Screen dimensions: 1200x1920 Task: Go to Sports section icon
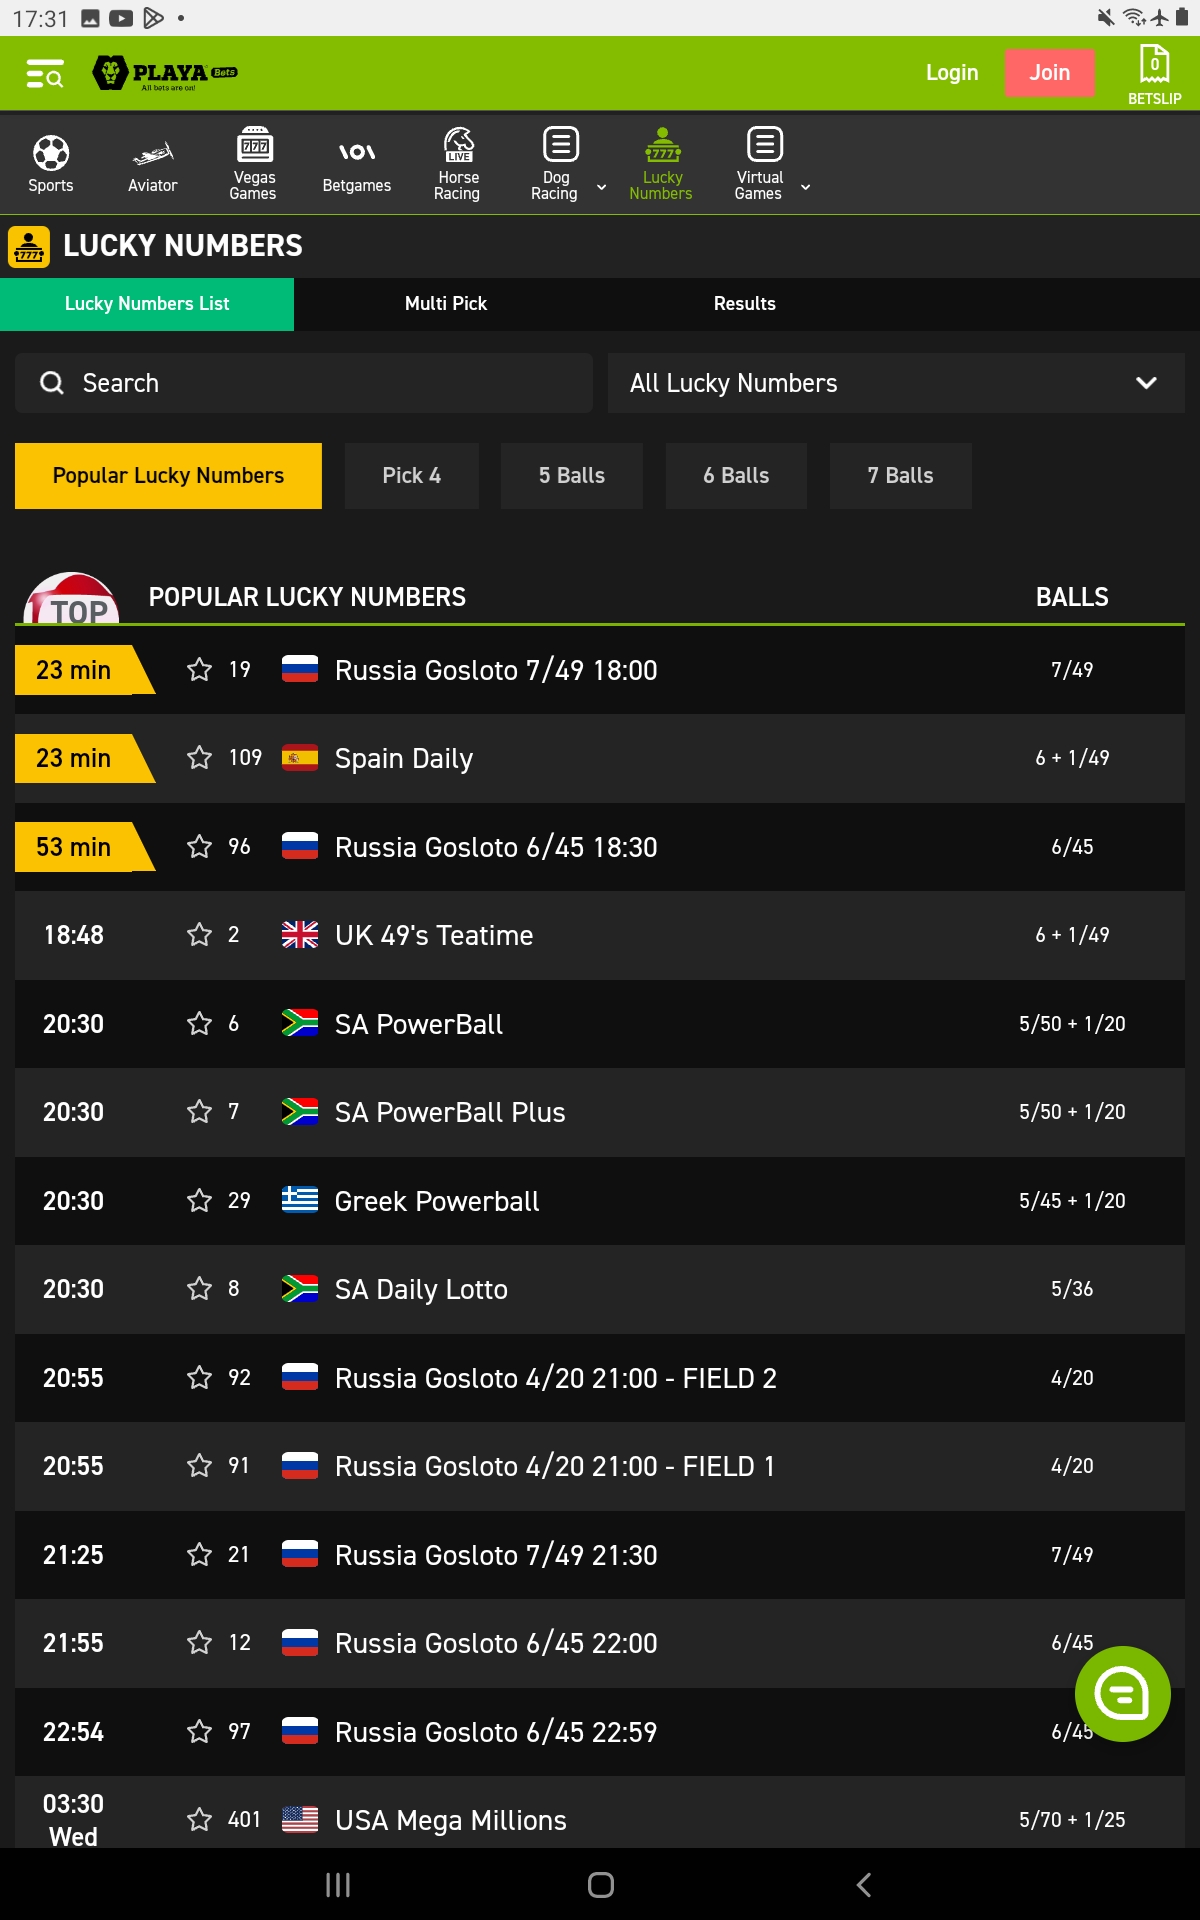coord(51,164)
